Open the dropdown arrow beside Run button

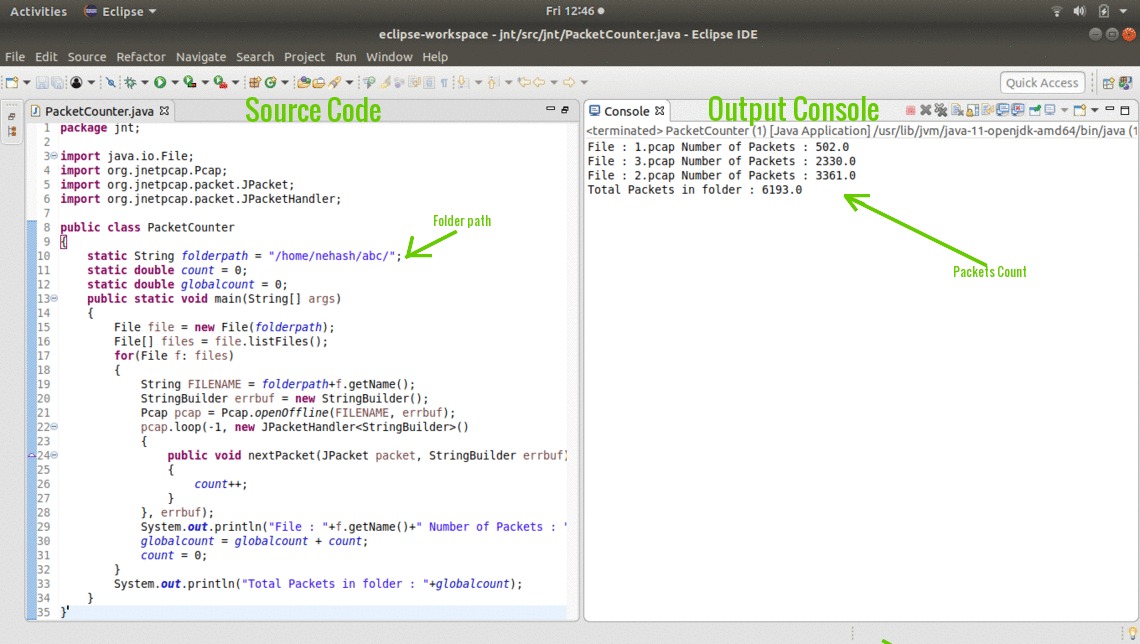(174, 83)
